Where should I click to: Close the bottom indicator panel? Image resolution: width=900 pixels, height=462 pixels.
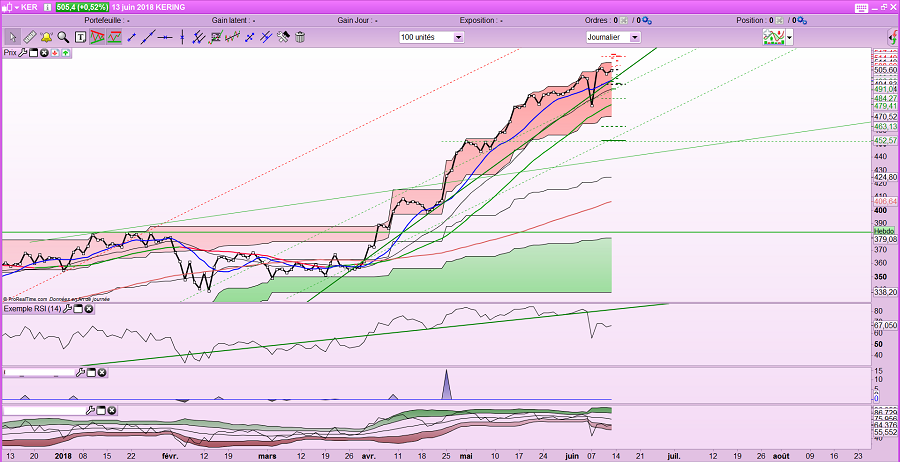tap(111, 410)
